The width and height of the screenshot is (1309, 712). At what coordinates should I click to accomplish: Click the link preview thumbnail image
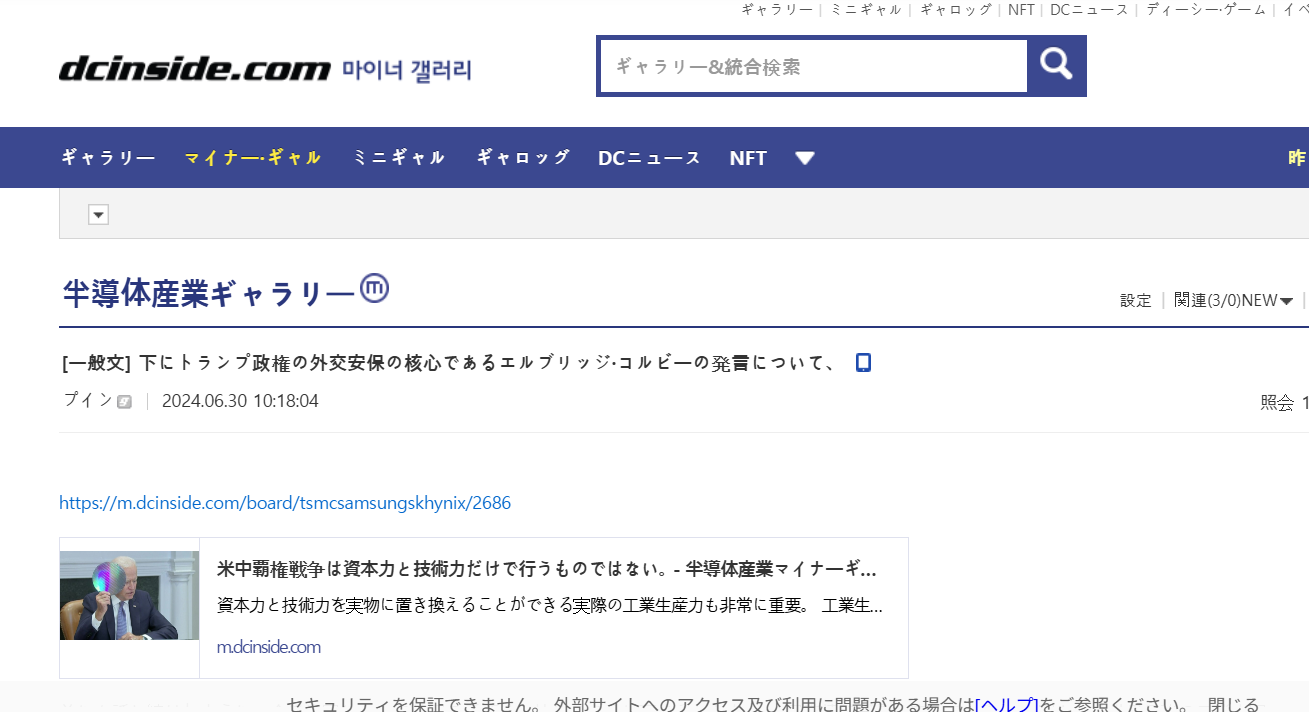130,595
